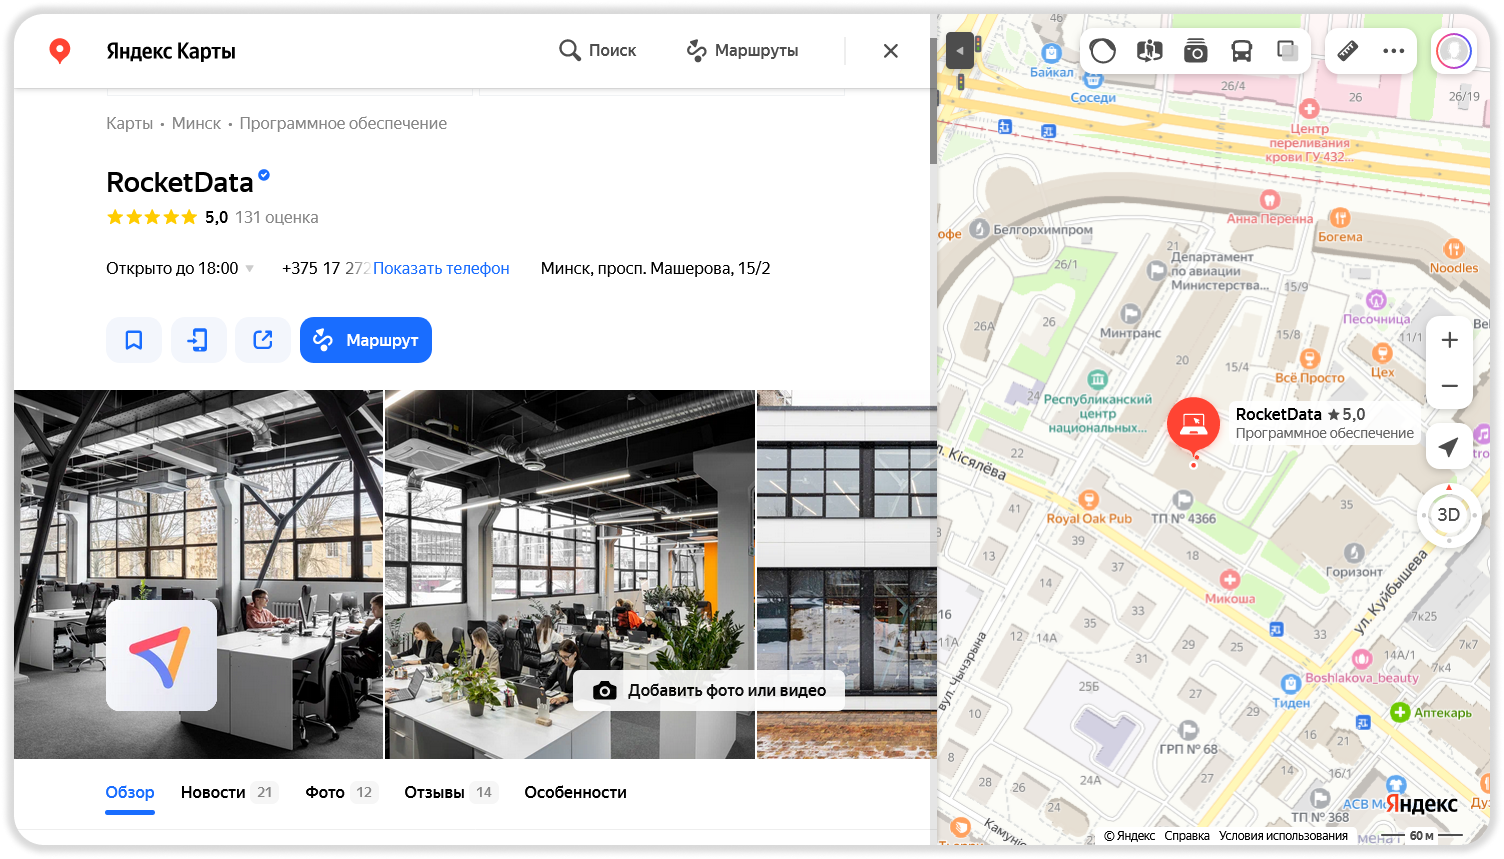
Task: Click the Минтранс map marker
Action: (1131, 314)
